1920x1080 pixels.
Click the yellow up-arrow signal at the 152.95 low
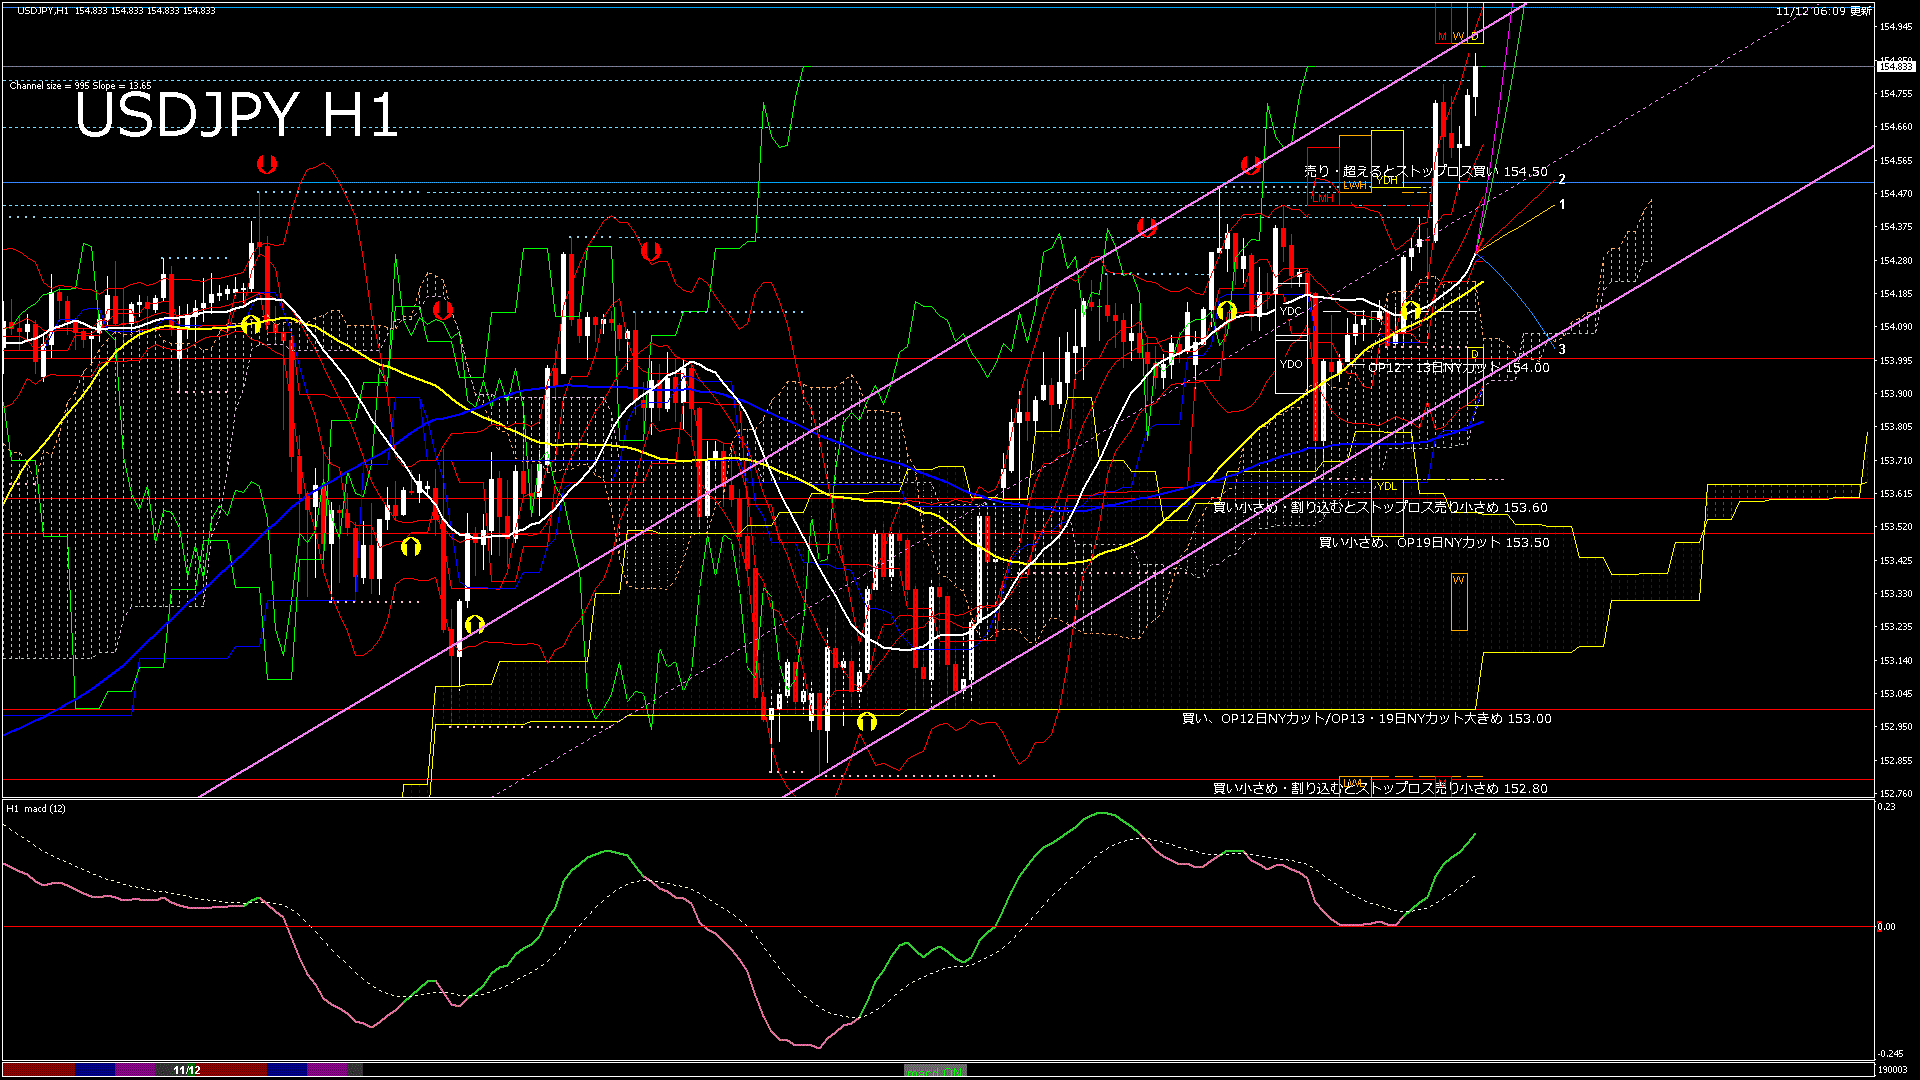pyautogui.click(x=867, y=721)
